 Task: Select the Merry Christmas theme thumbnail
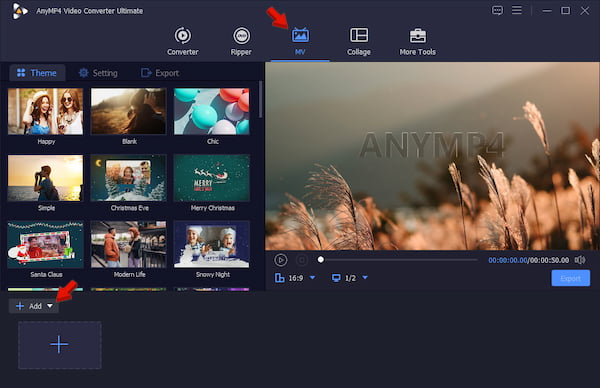pos(212,178)
